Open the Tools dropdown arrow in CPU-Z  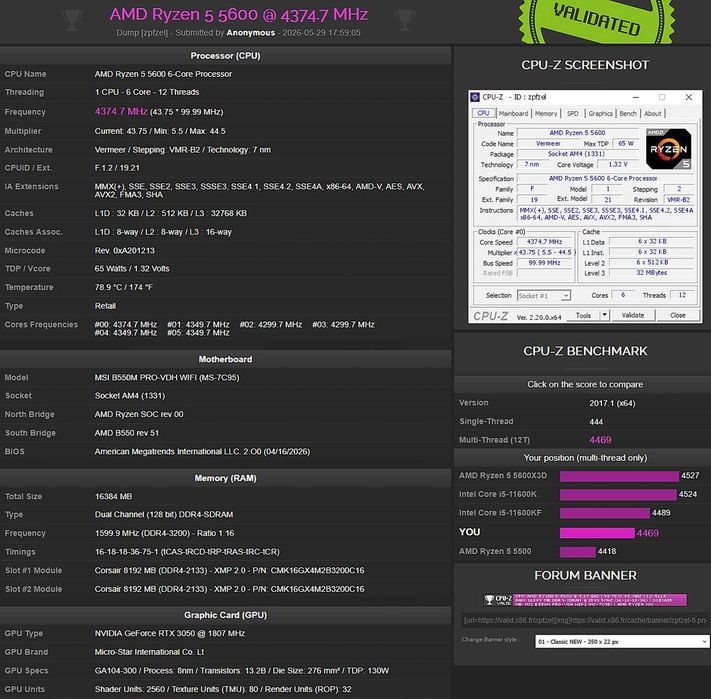click(x=604, y=315)
